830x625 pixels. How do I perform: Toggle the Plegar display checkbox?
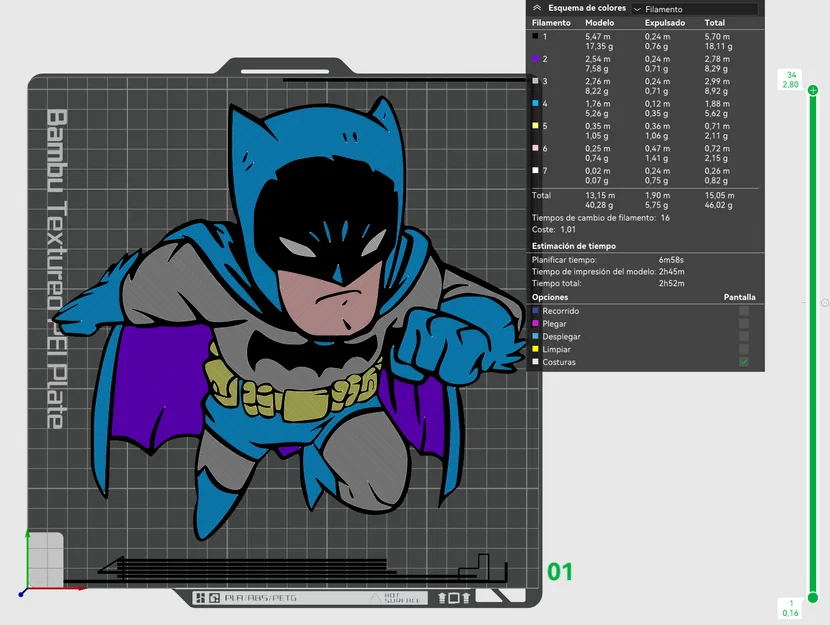(x=744, y=324)
